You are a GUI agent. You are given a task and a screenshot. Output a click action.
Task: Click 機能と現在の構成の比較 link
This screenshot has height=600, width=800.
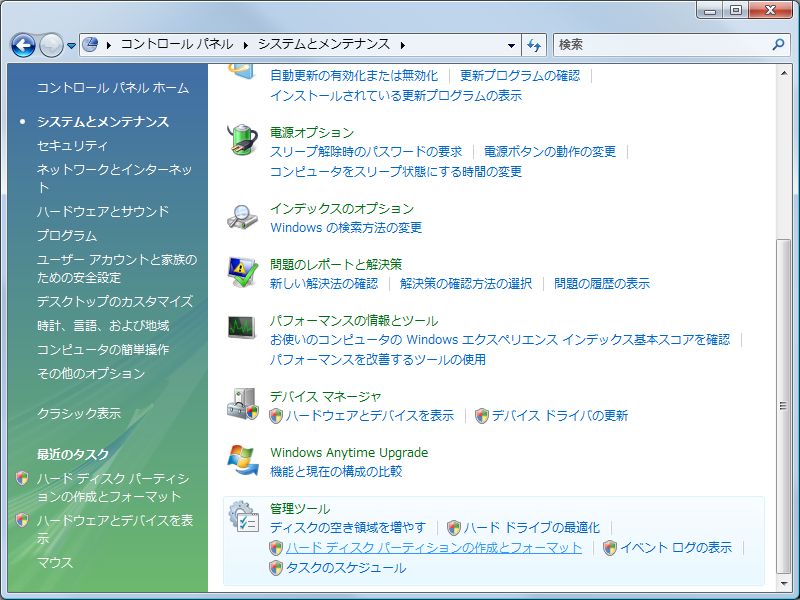336,471
